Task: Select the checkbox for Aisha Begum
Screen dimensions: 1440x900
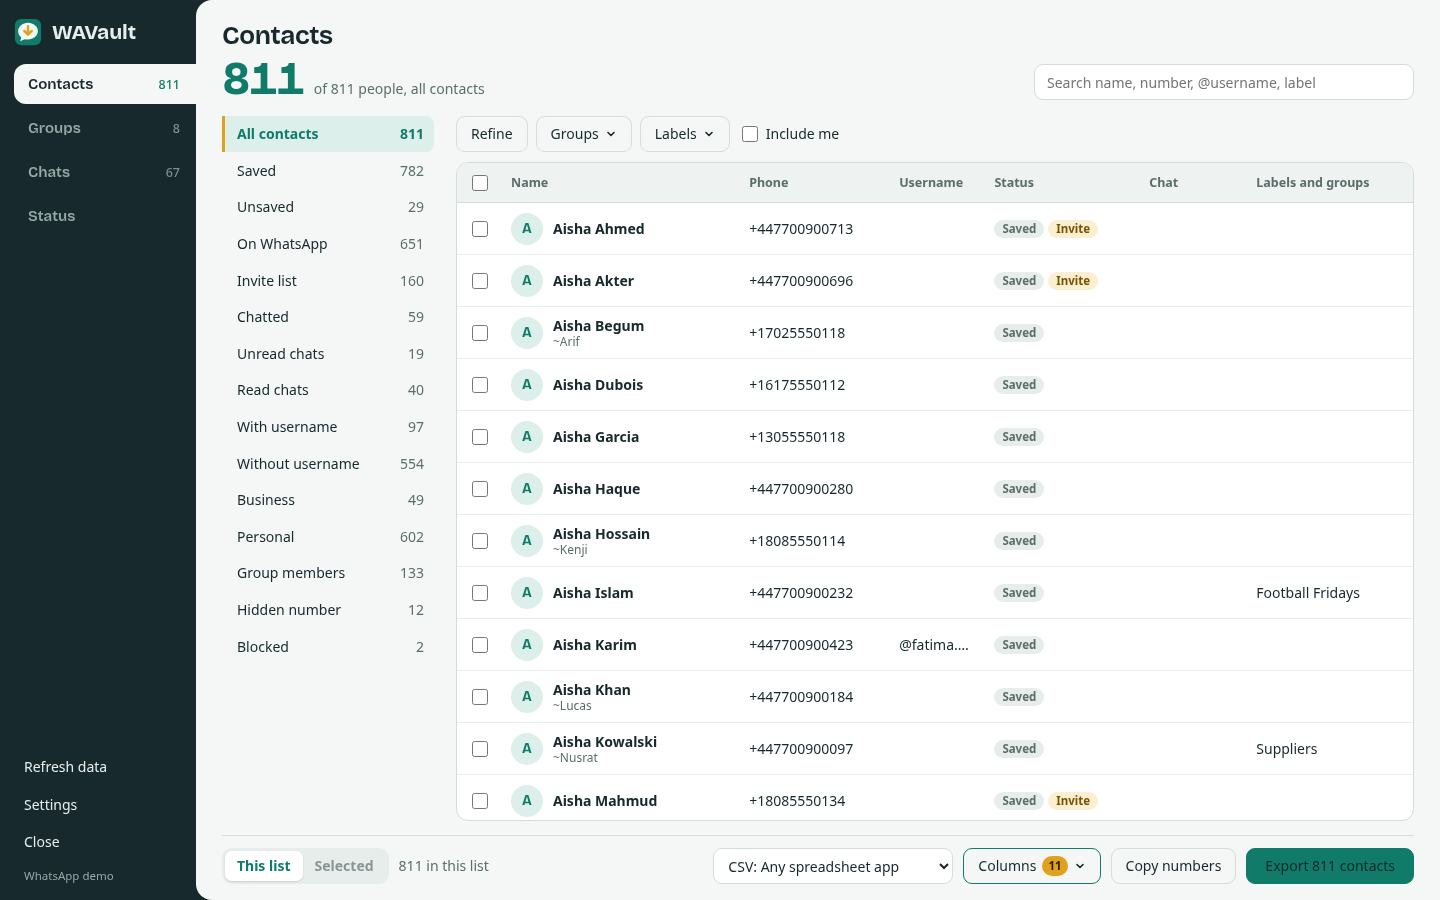Action: (480, 333)
